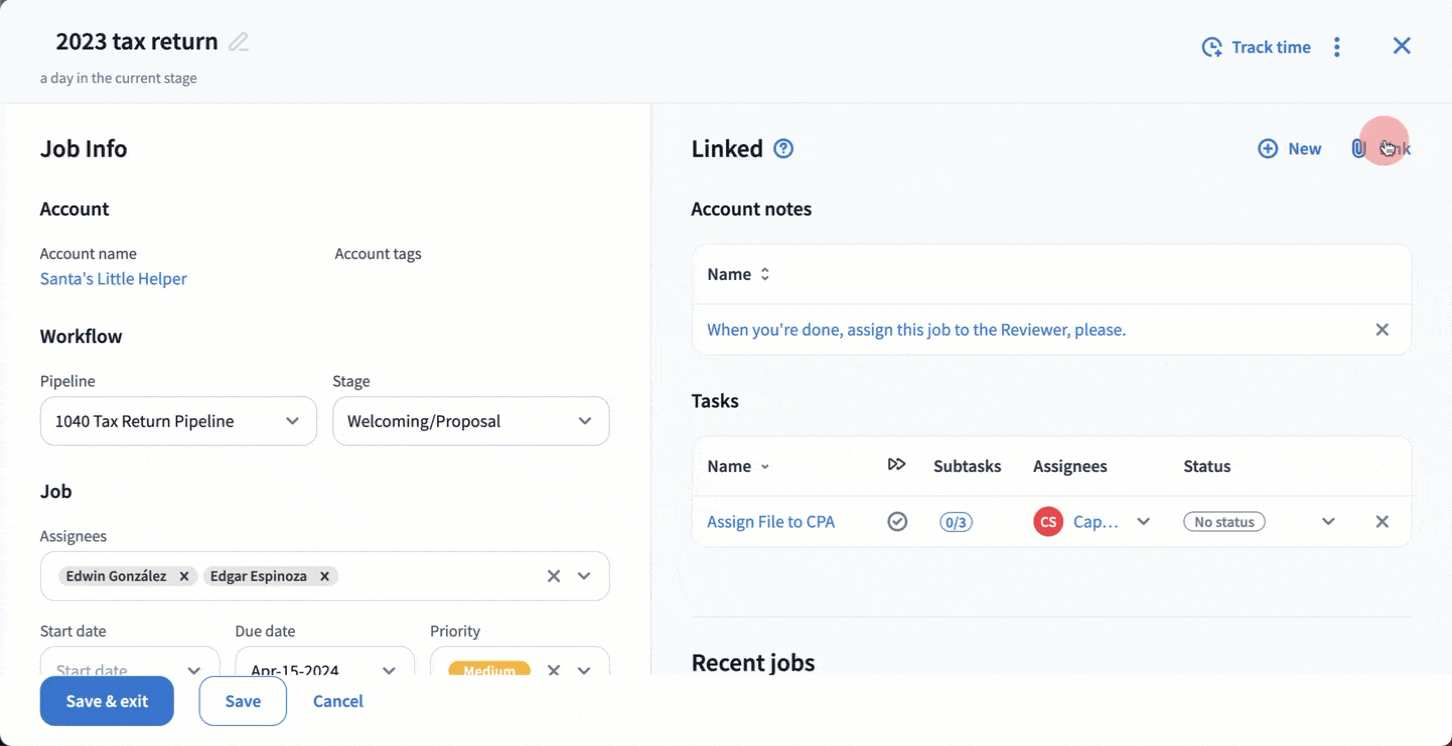Open Santa's Little Helper account link
Screen dimensions: 1452x746
113,279
